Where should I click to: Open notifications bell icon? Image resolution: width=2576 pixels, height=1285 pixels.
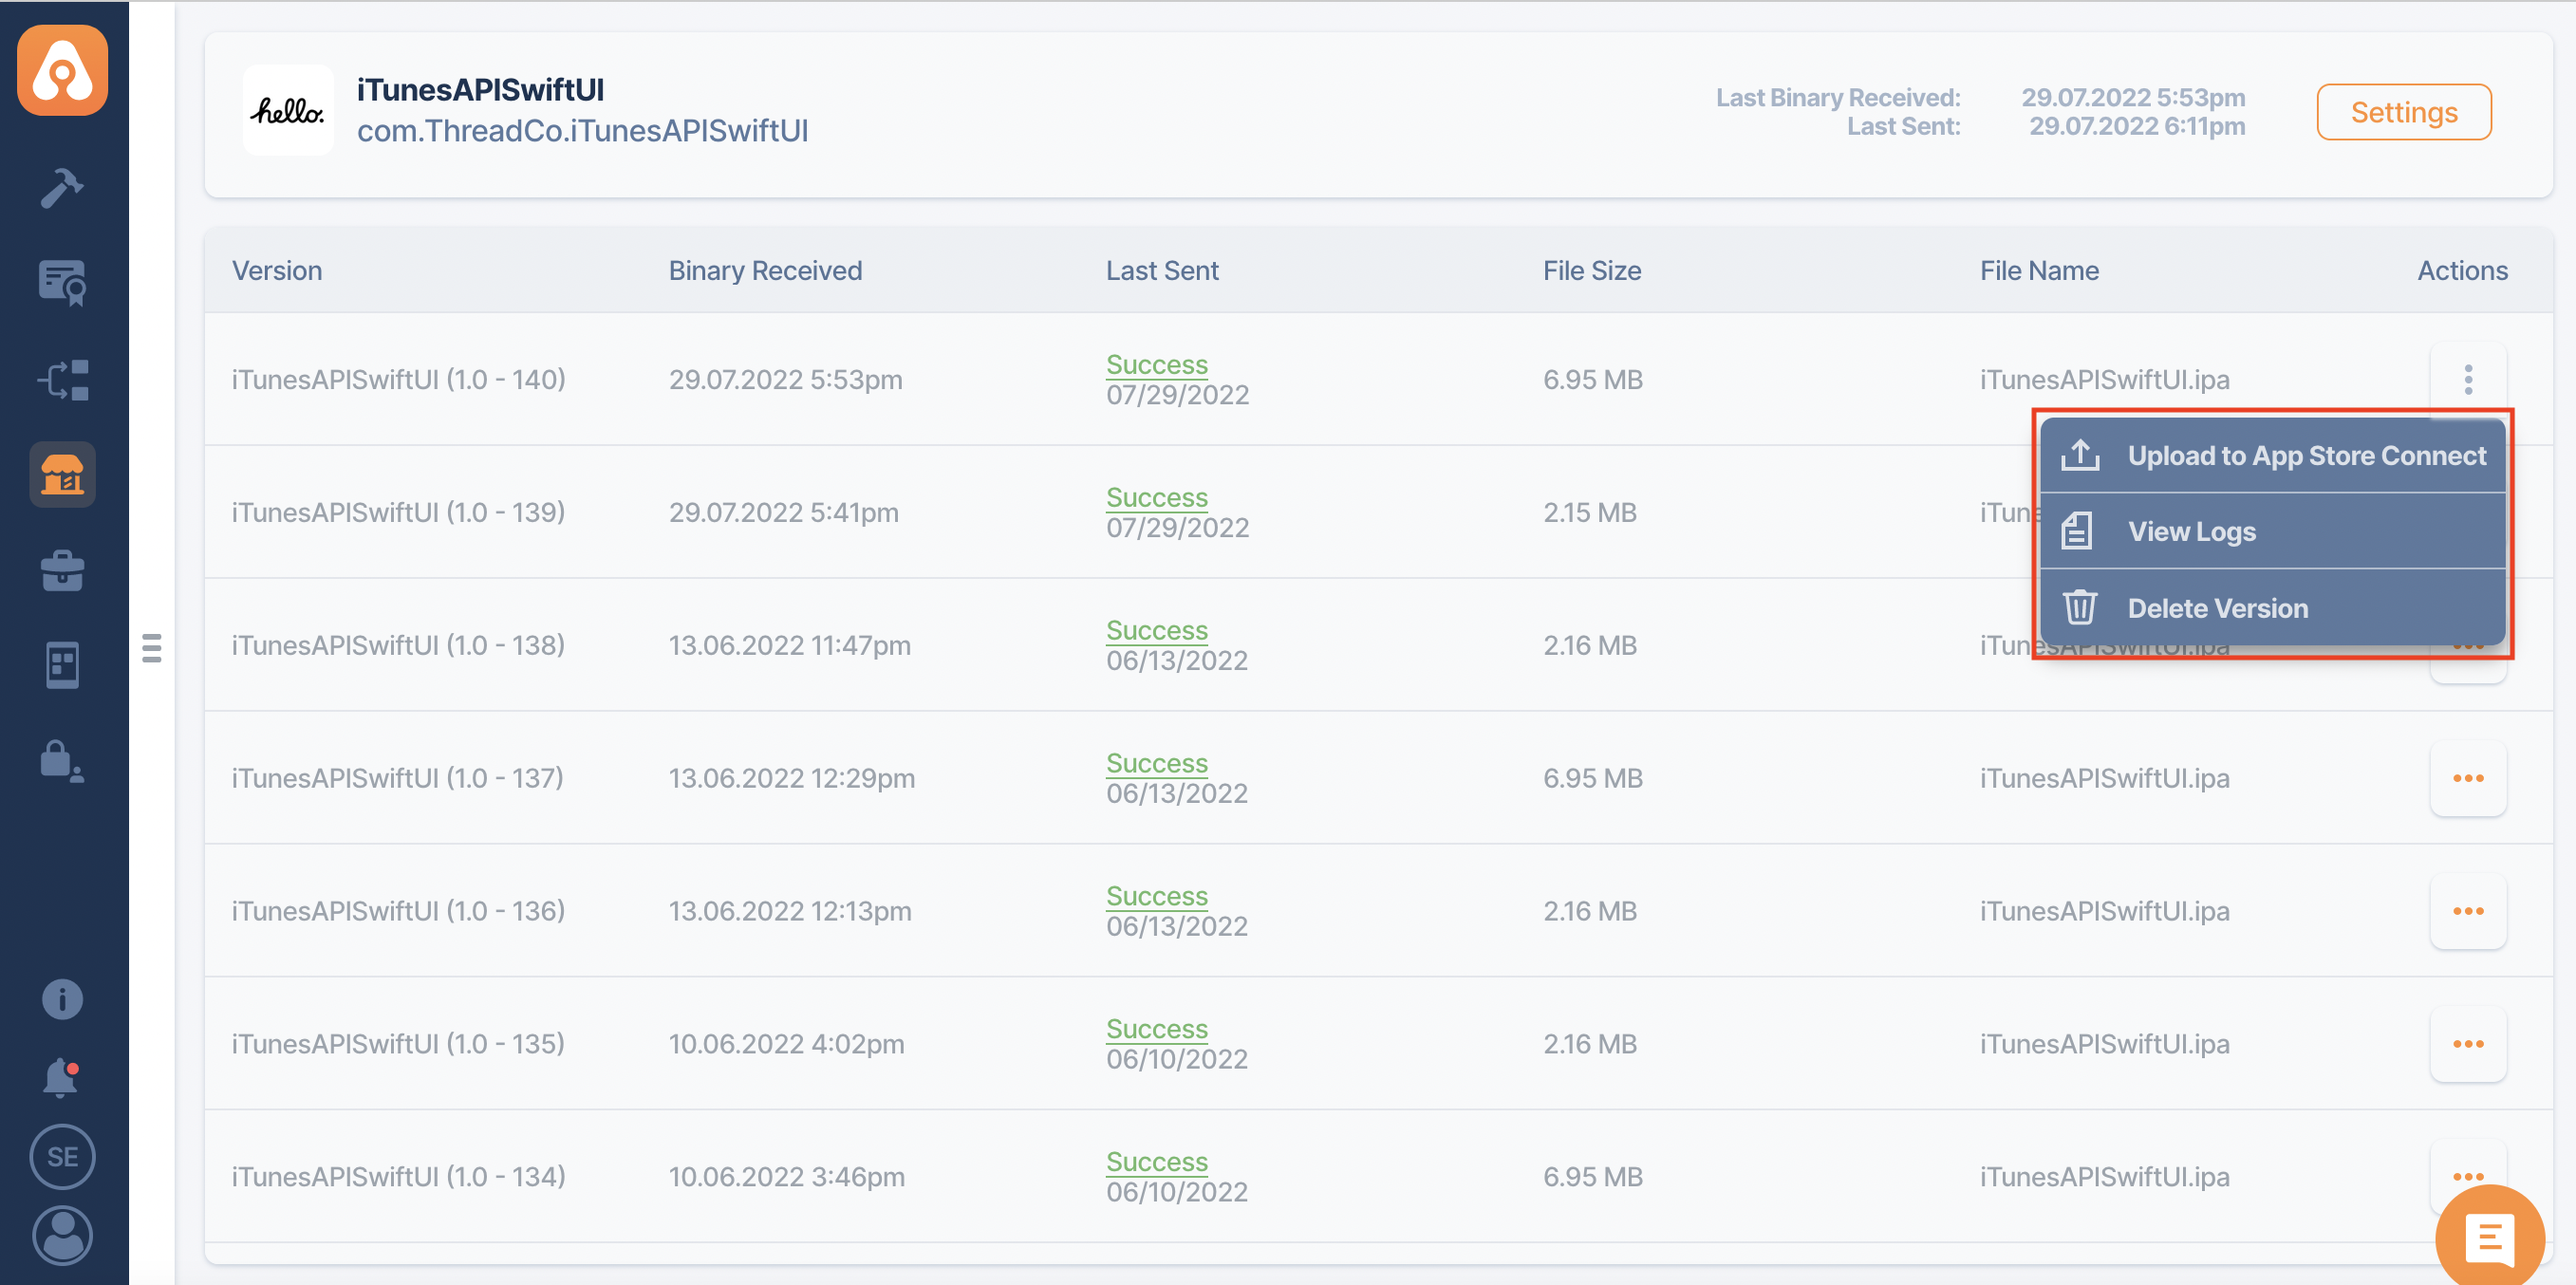click(x=62, y=1077)
